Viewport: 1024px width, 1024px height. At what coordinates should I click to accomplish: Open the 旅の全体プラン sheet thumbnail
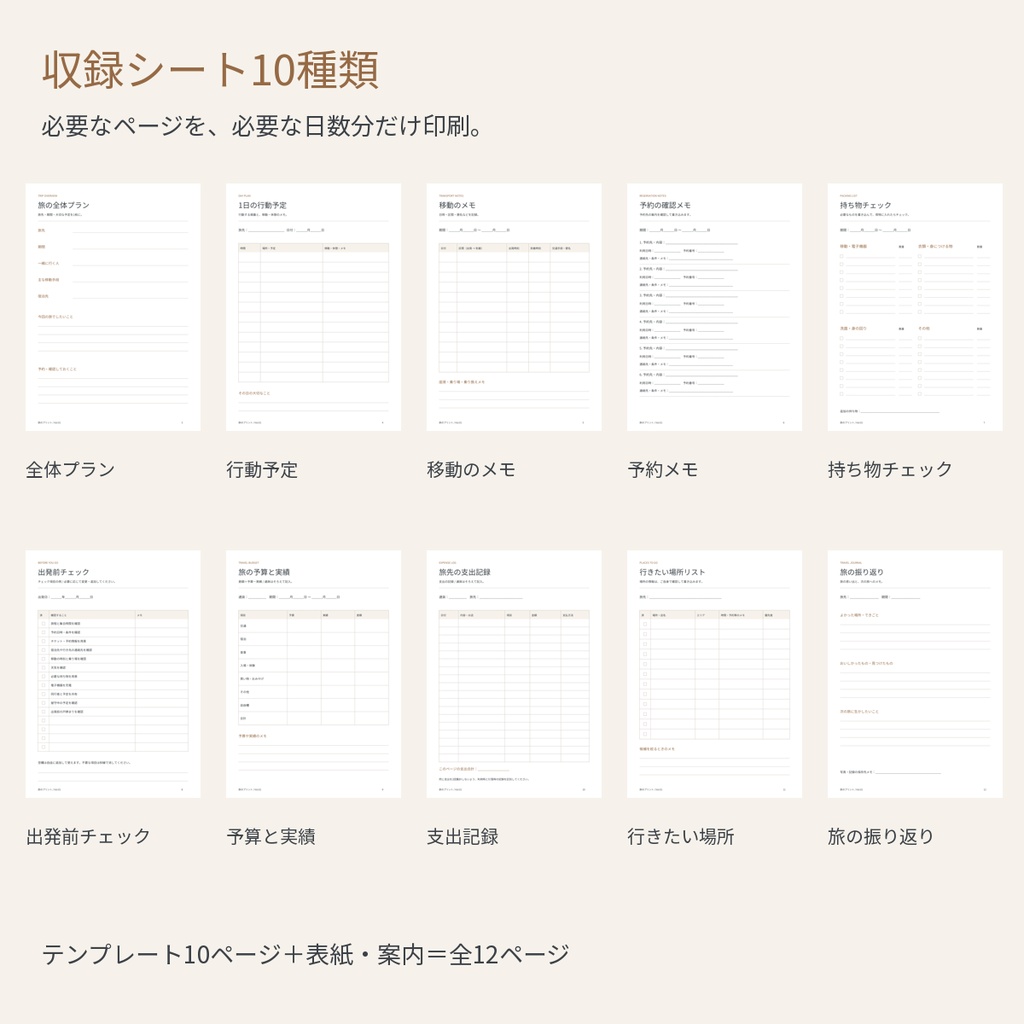pos(113,307)
